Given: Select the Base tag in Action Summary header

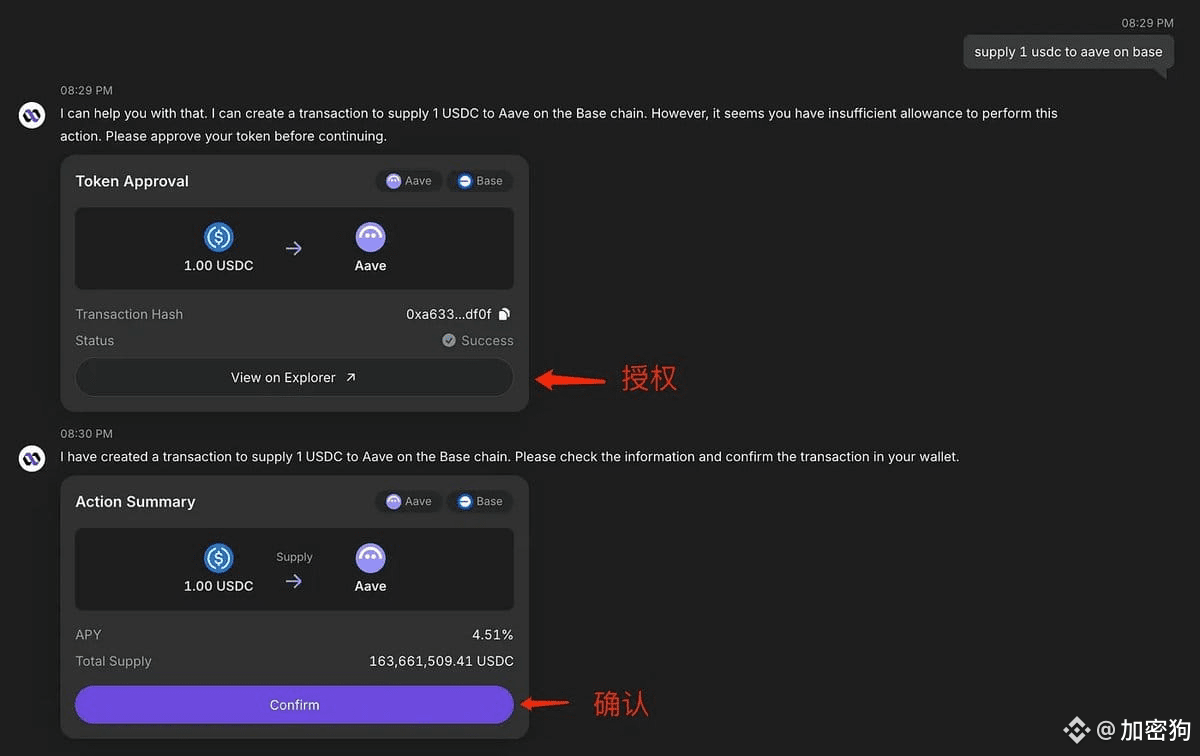Looking at the screenshot, I should coord(480,502).
